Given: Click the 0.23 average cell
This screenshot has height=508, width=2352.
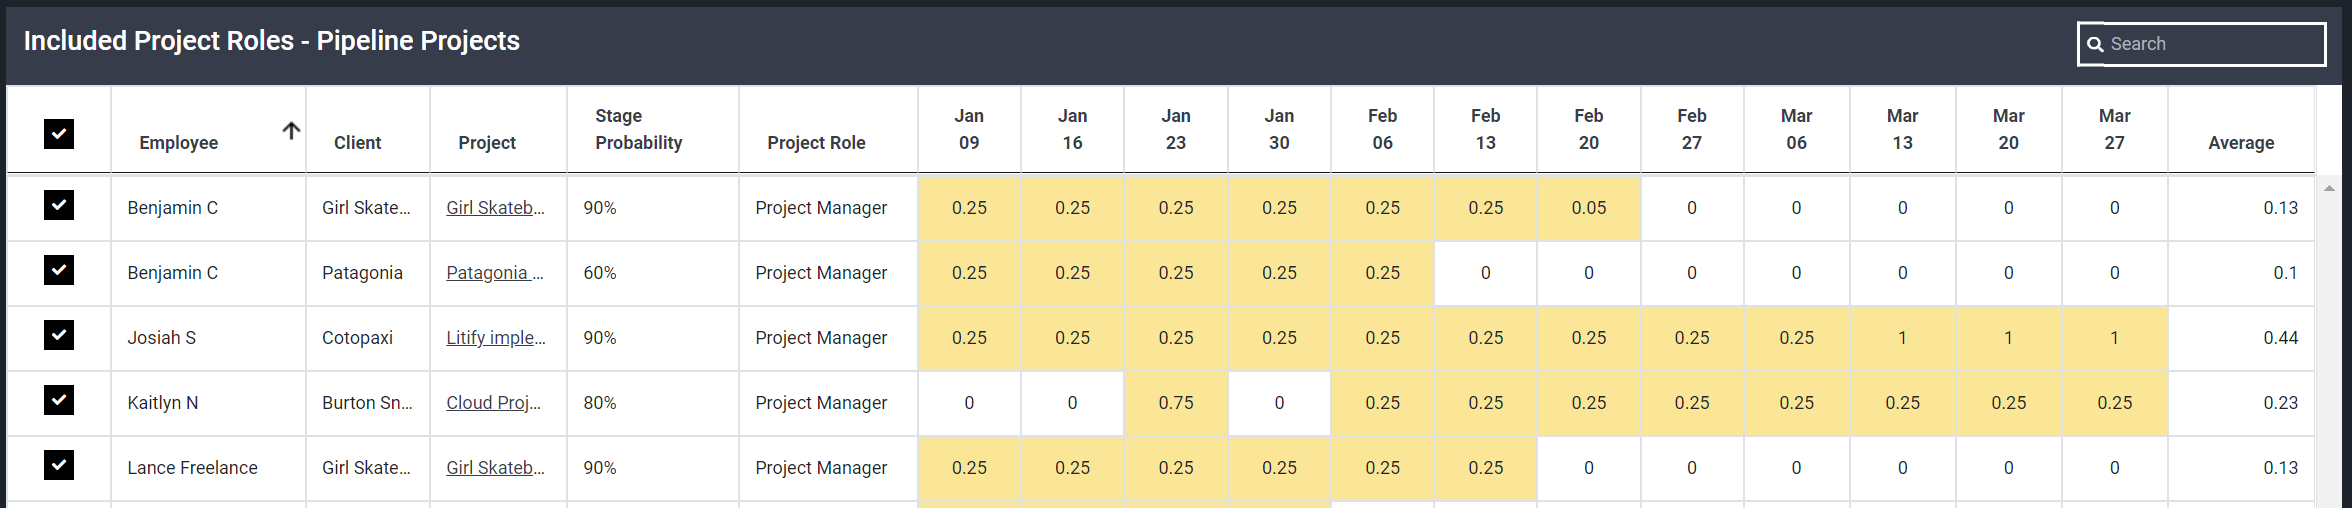Looking at the screenshot, I should point(2241,403).
